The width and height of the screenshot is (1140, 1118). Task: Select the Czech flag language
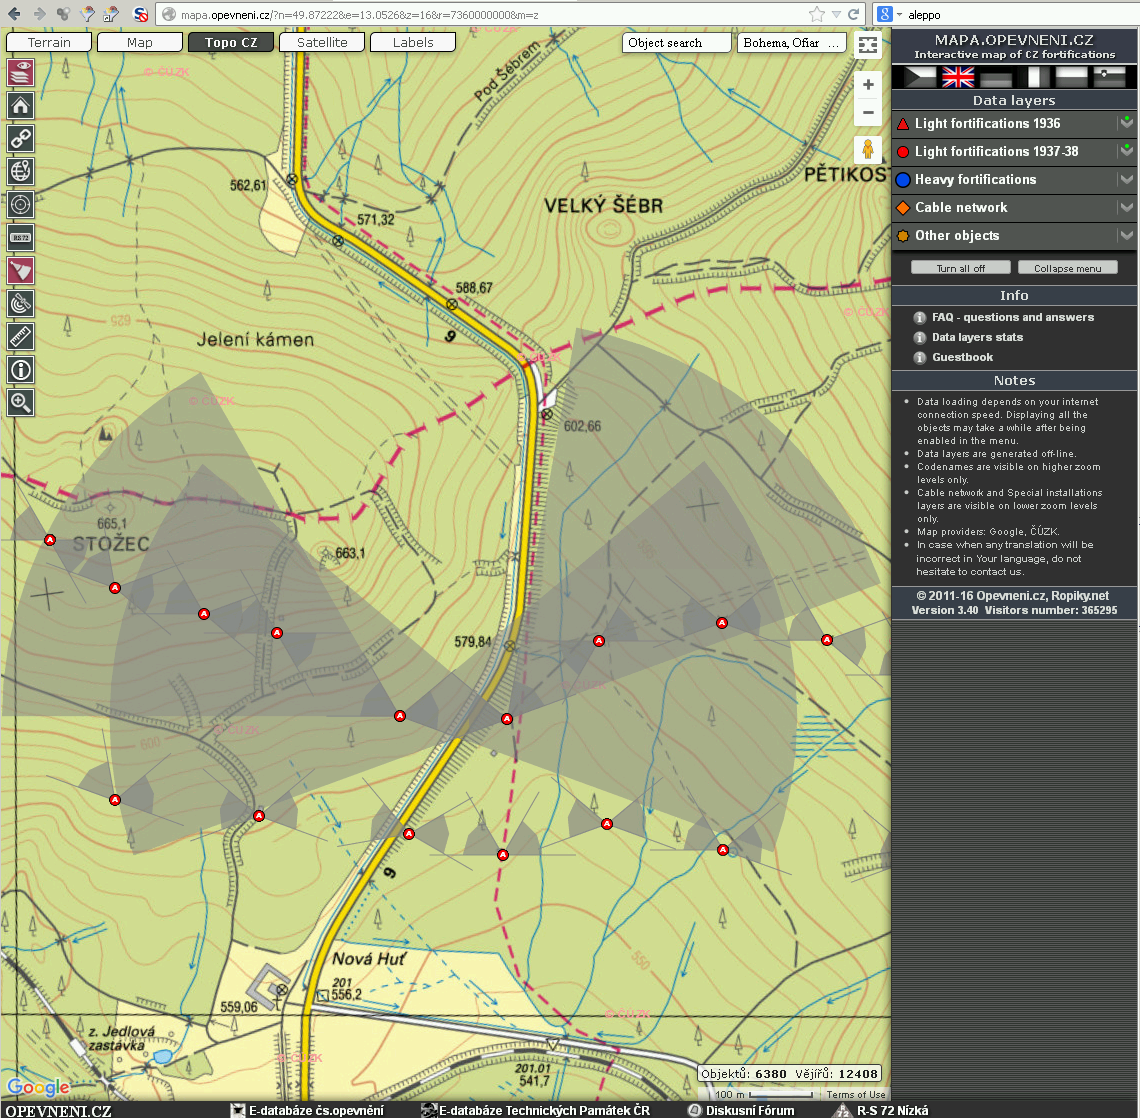(919, 77)
